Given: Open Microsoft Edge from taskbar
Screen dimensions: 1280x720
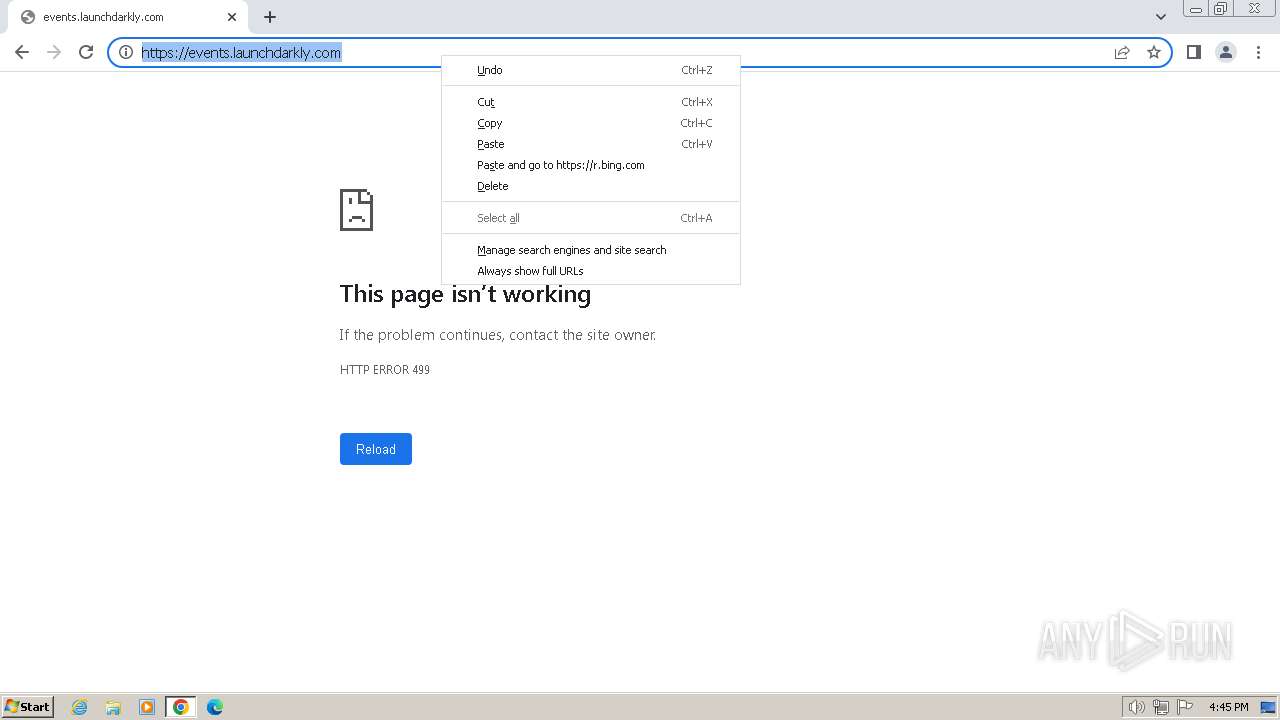Looking at the screenshot, I should [x=215, y=707].
